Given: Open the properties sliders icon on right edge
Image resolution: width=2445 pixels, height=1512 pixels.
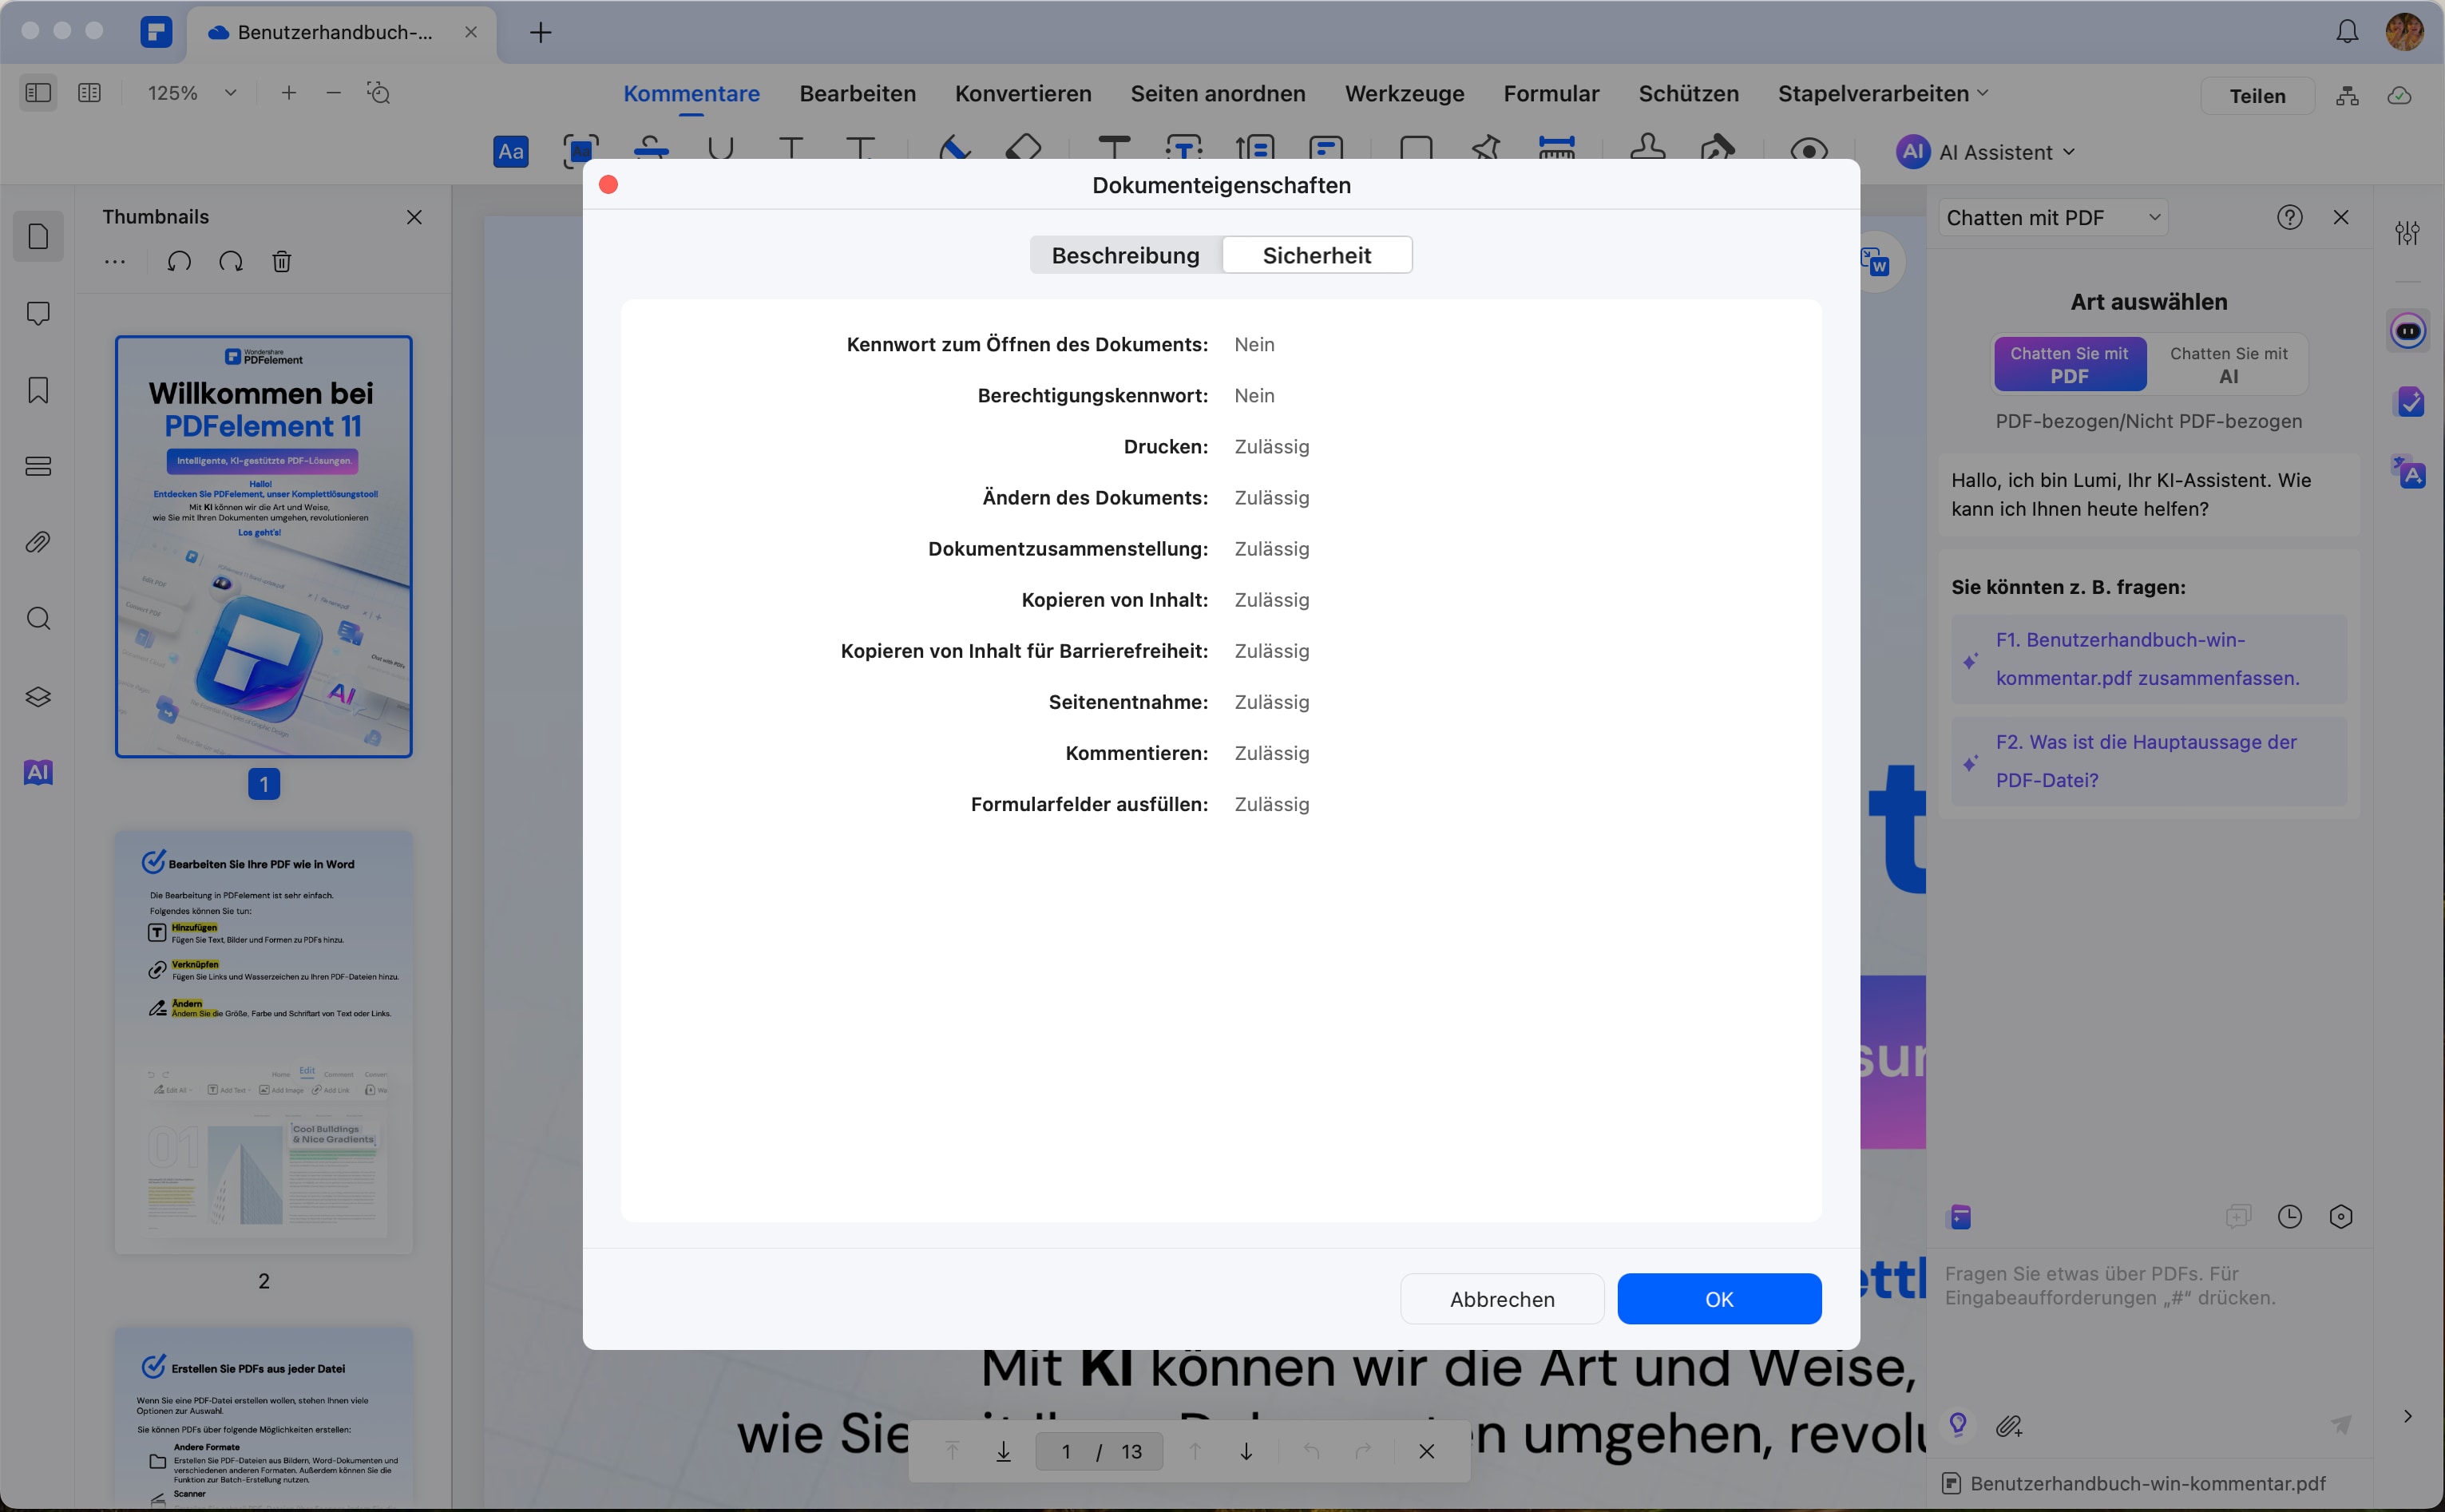Looking at the screenshot, I should click(x=2408, y=233).
